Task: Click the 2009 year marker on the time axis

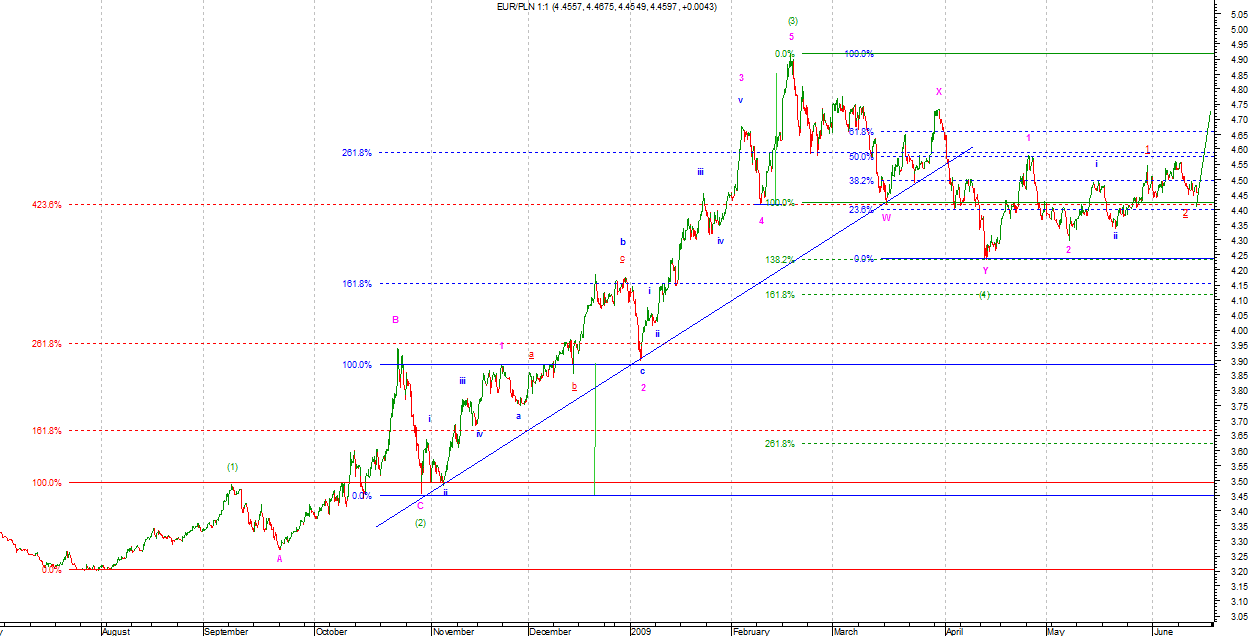Action: 641,631
